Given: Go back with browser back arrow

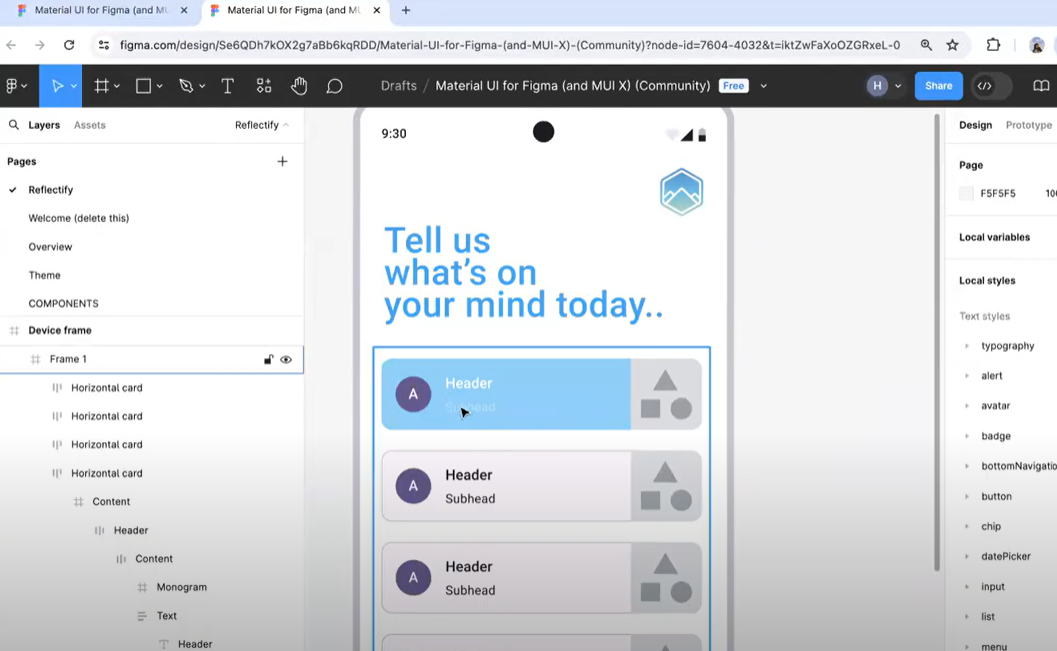Looking at the screenshot, I should [x=11, y=45].
